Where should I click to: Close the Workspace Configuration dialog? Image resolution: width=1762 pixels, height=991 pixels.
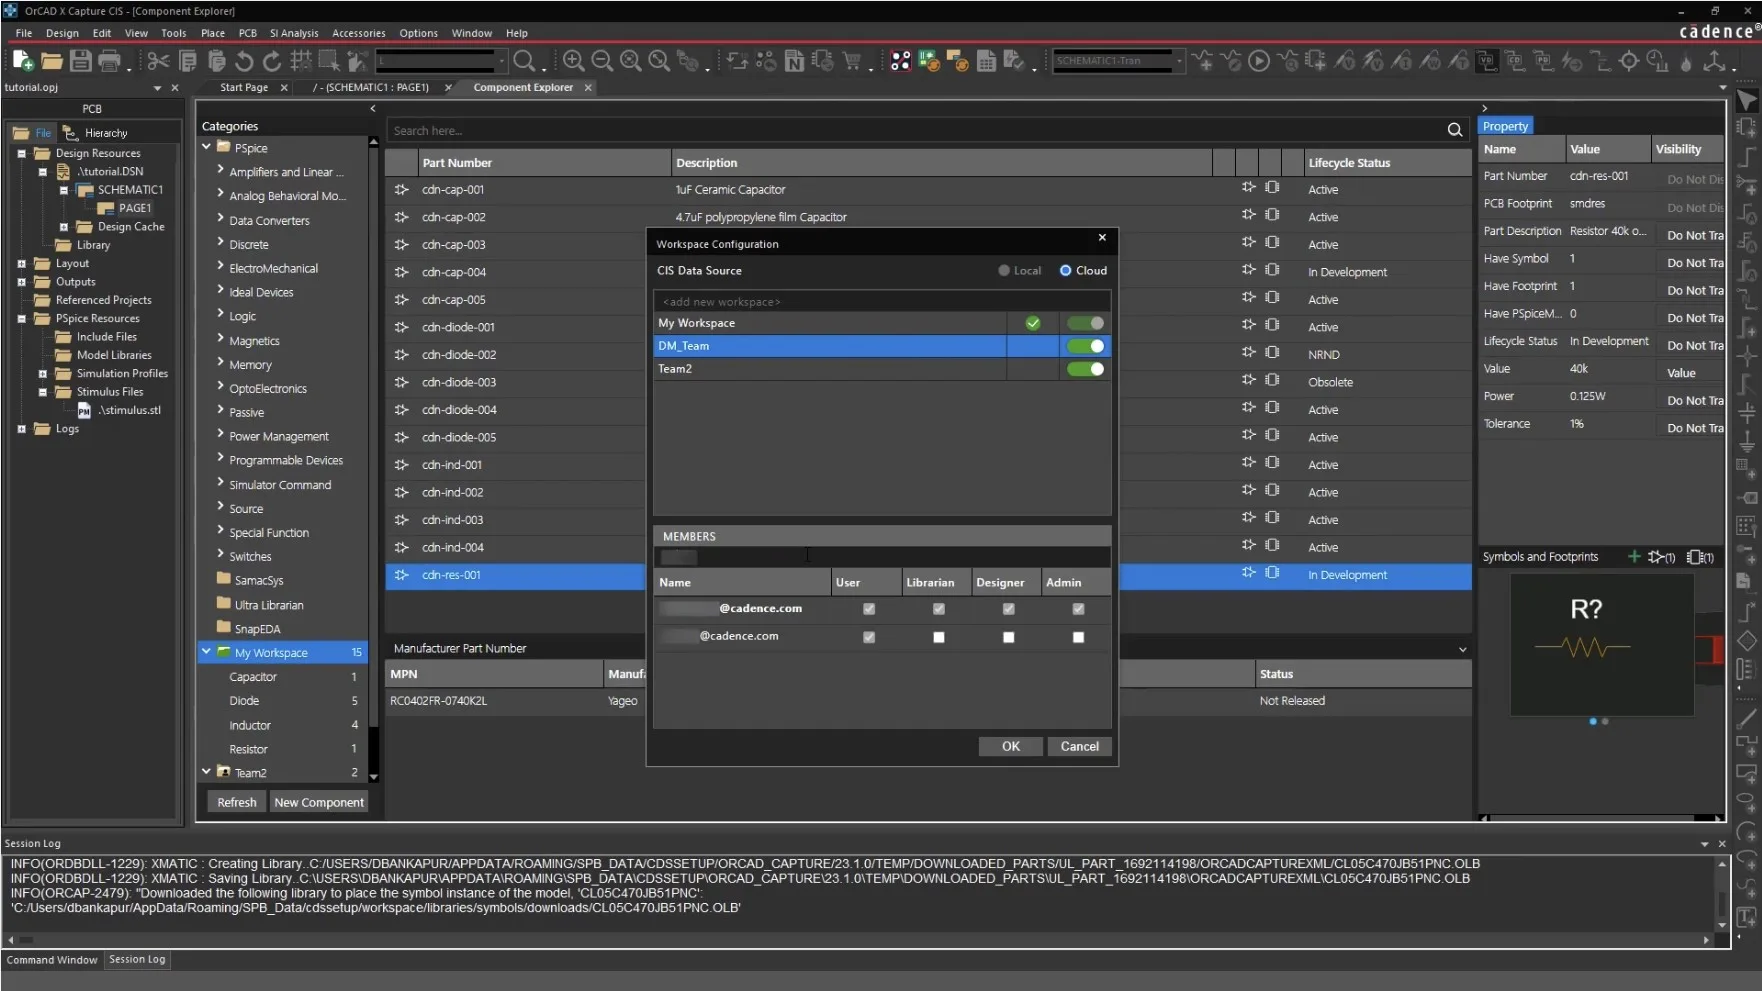[1102, 237]
